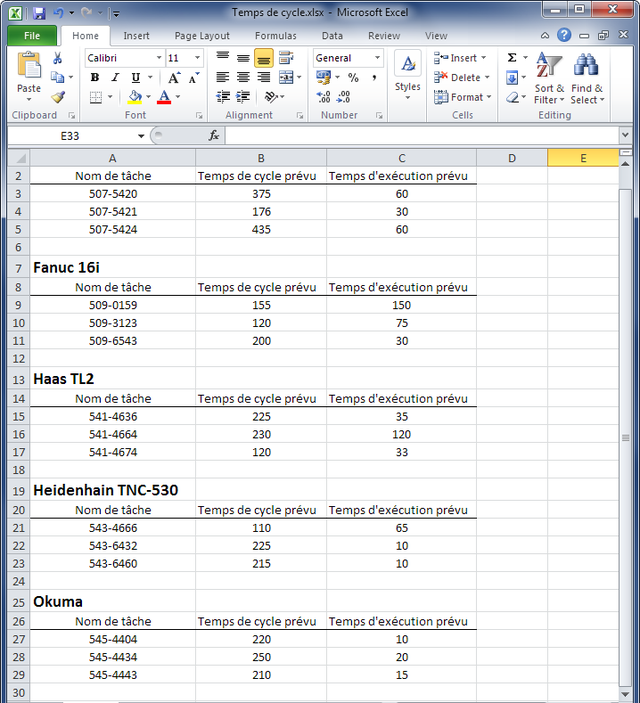Click the Copy icon

[x=57, y=77]
